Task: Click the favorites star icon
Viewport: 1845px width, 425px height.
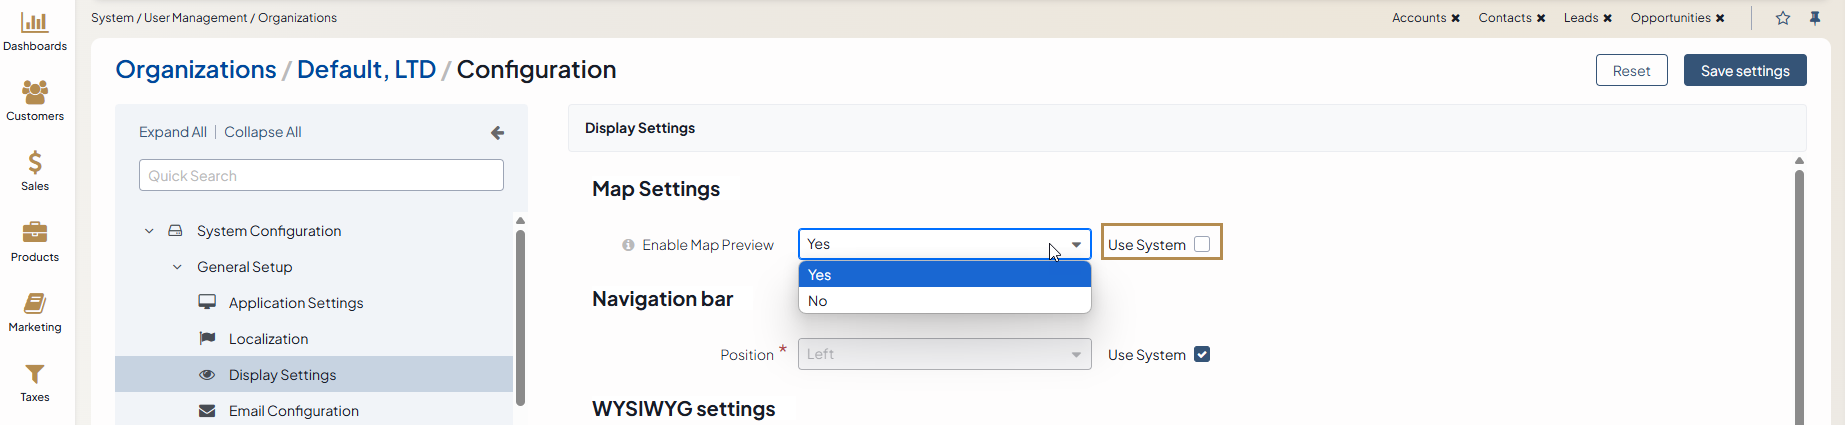Action: click(x=1782, y=18)
